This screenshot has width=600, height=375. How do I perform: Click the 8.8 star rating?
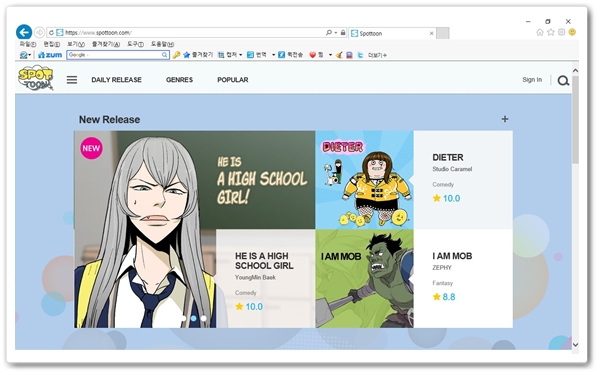(x=444, y=297)
